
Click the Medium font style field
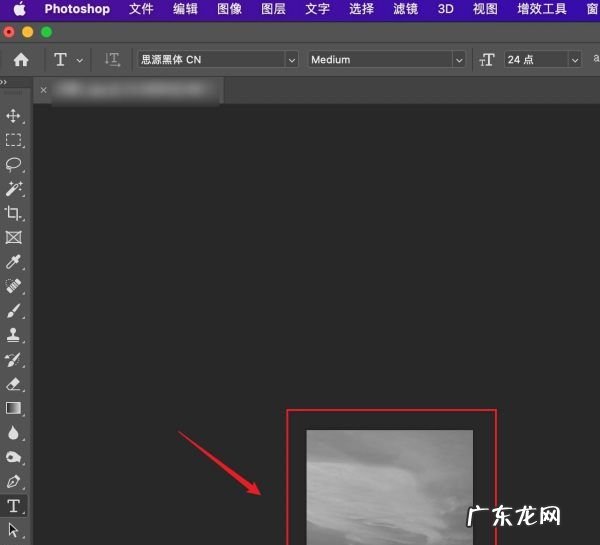[x=380, y=60]
